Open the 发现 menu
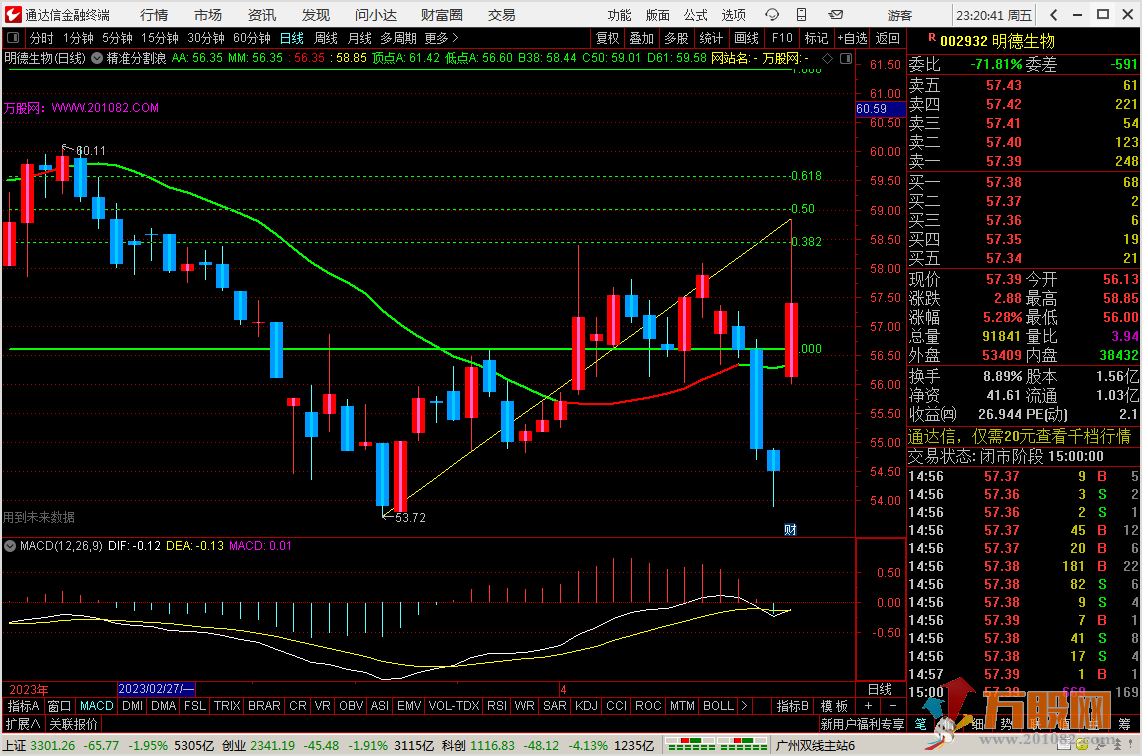Screen dimensions: 1142x756 tap(316, 15)
